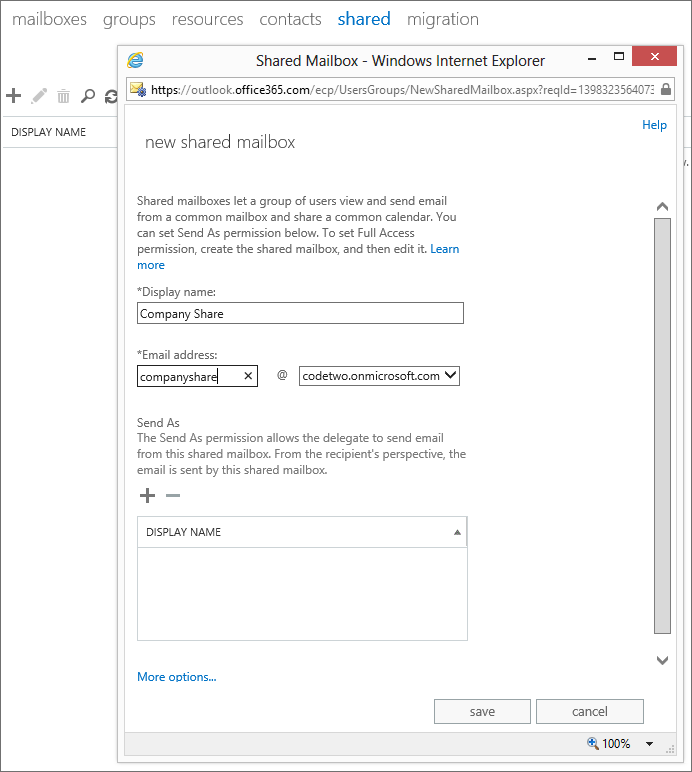Image resolution: width=692 pixels, height=772 pixels.
Task: Click the save button
Action: 482,711
